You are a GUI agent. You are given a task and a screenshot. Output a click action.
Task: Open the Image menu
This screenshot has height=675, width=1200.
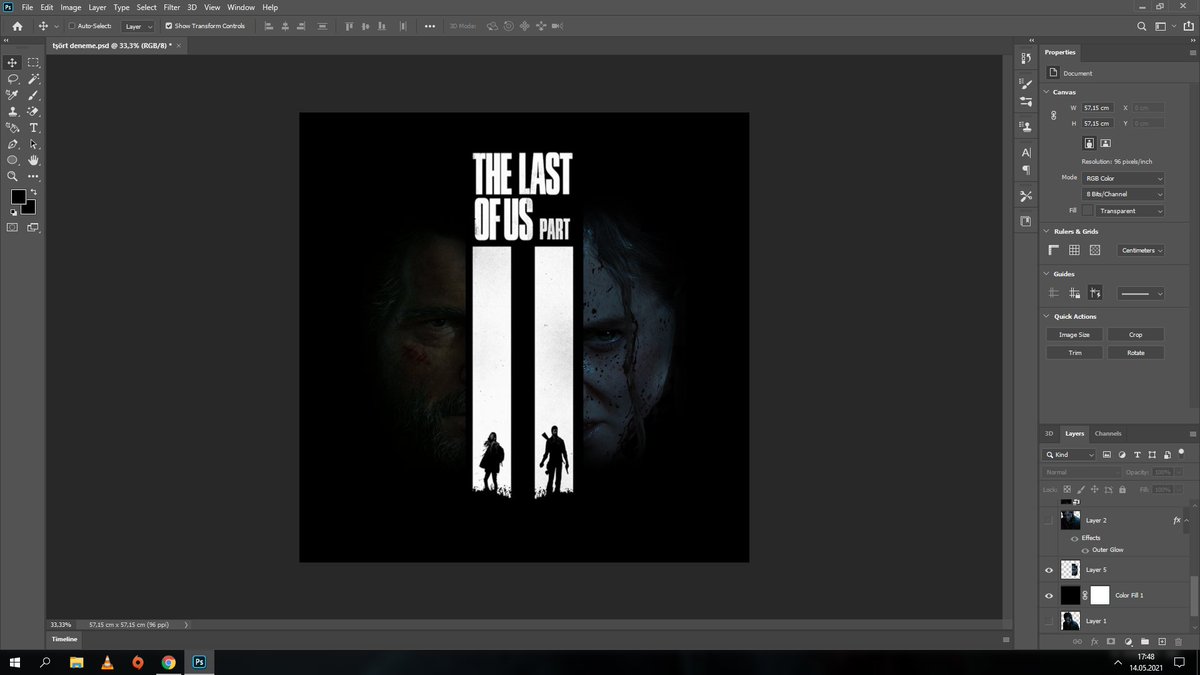pos(71,7)
